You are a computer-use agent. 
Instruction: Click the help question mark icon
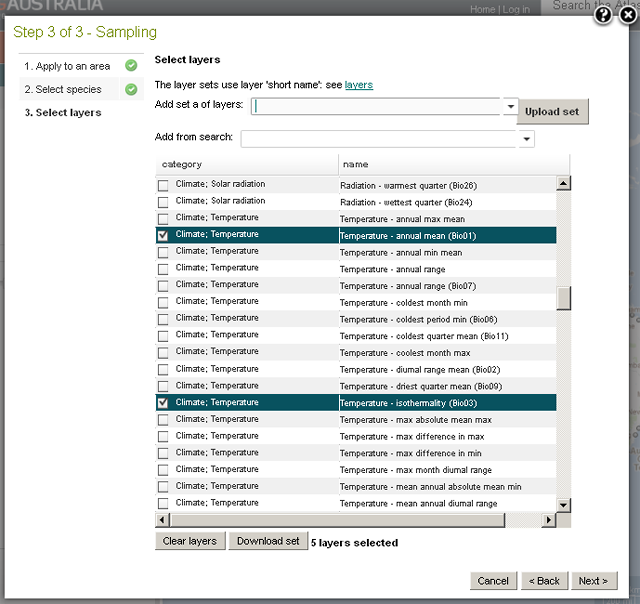point(603,14)
